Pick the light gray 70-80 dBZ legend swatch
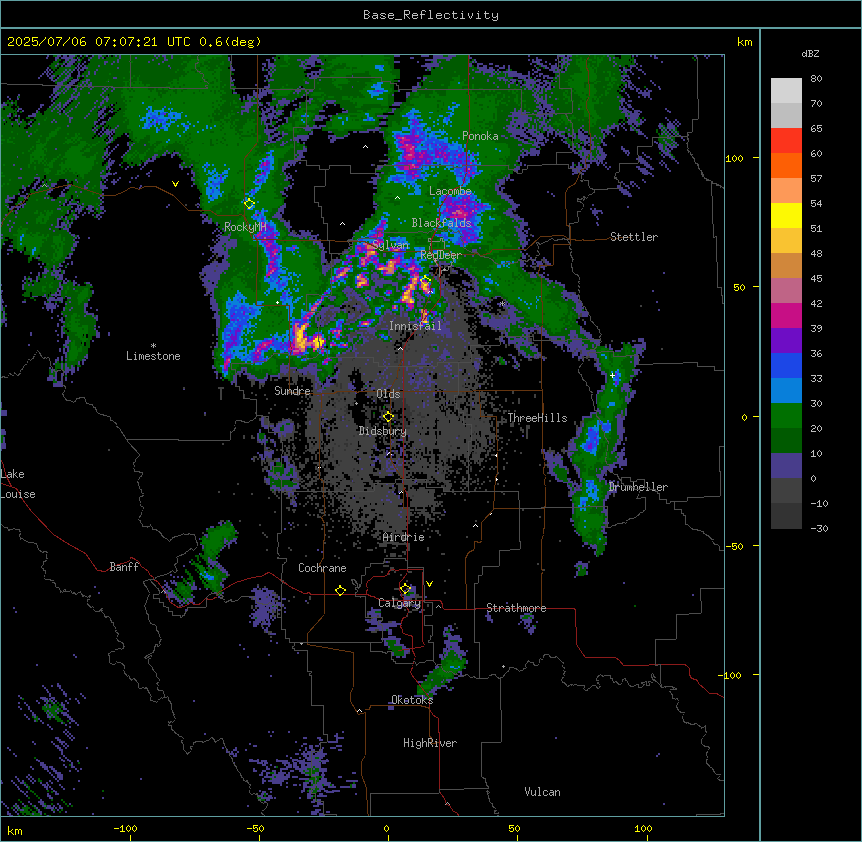 [786, 91]
